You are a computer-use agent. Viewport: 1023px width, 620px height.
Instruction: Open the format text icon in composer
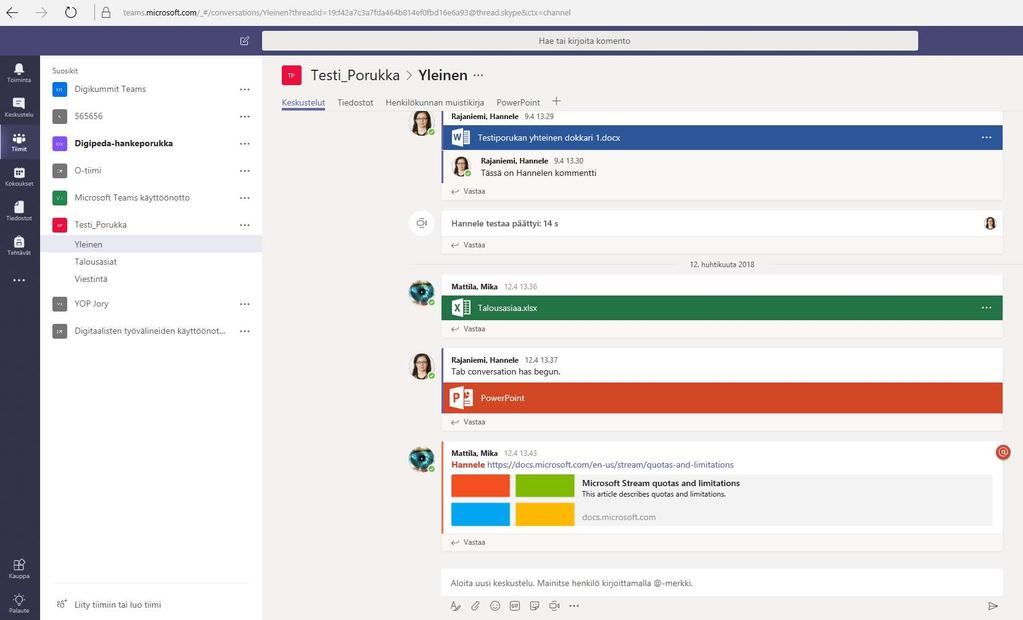455,606
